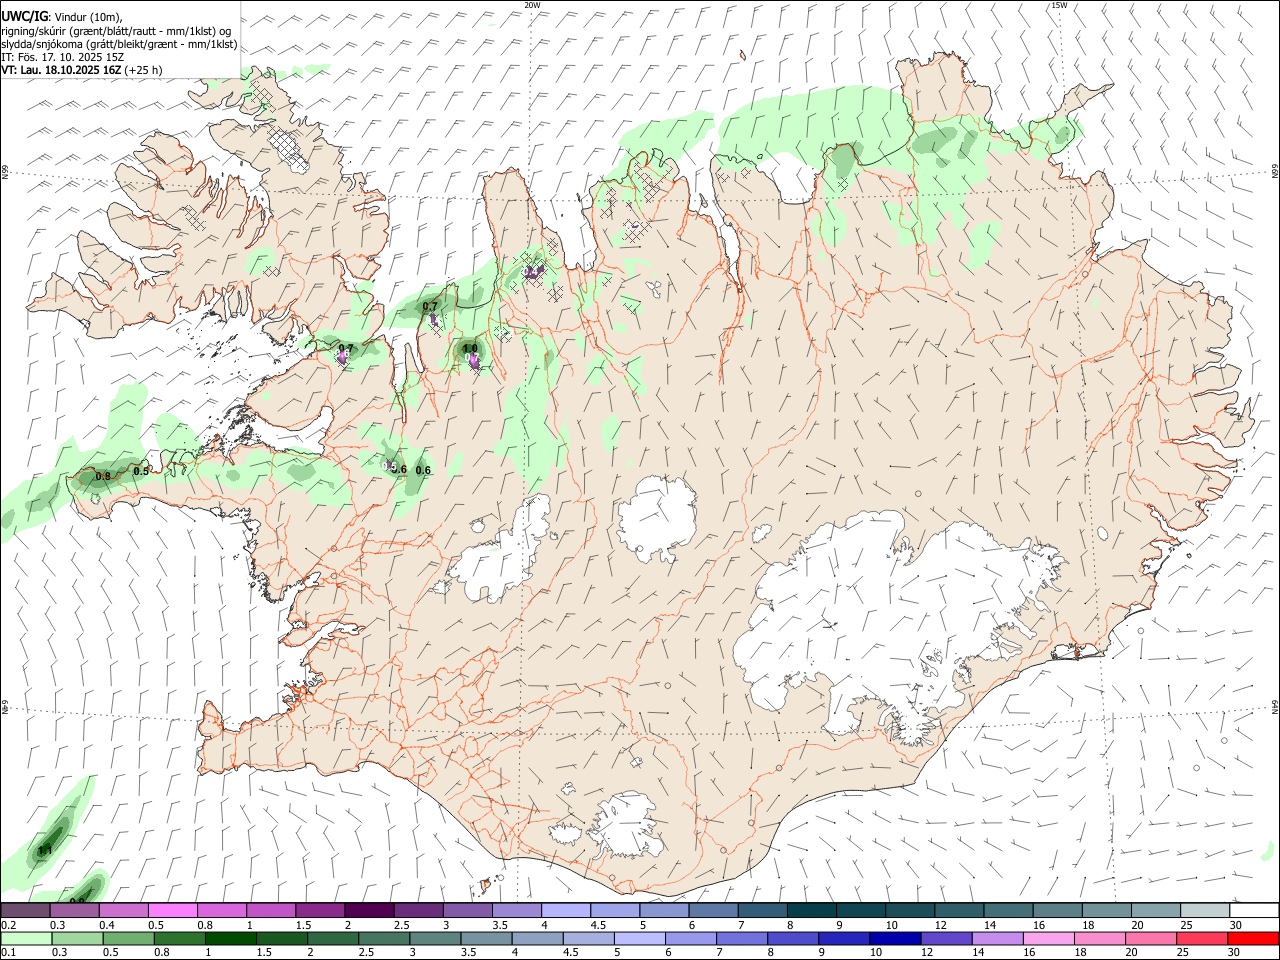1280x960 pixels.
Task: Click the 'rigning/skúrir' legend description line
Action: click(x=116, y=30)
